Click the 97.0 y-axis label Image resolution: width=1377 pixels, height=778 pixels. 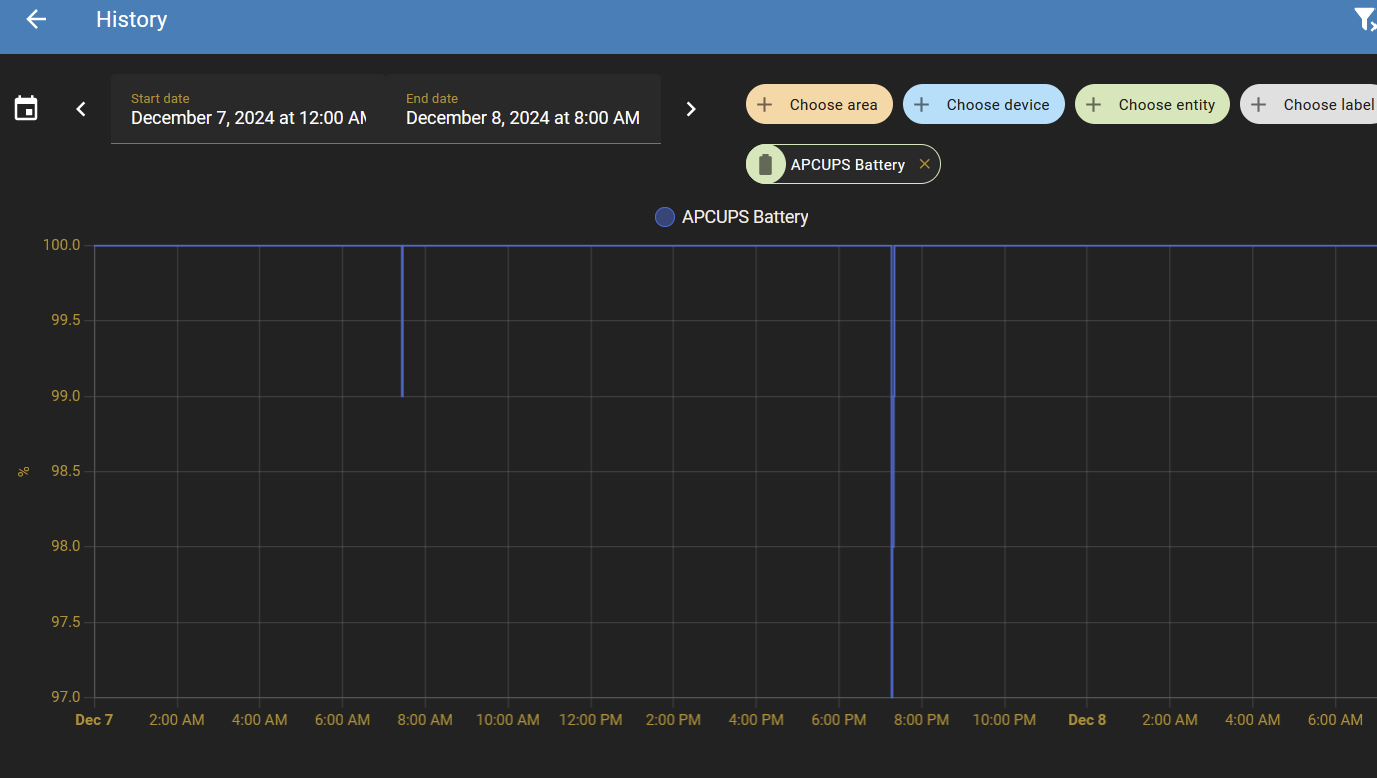pos(65,697)
